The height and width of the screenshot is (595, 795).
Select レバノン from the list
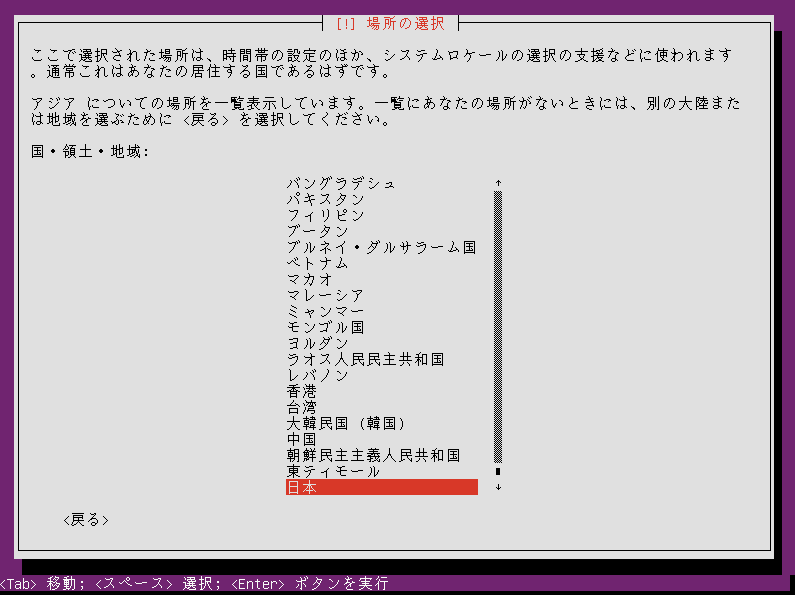(382, 375)
